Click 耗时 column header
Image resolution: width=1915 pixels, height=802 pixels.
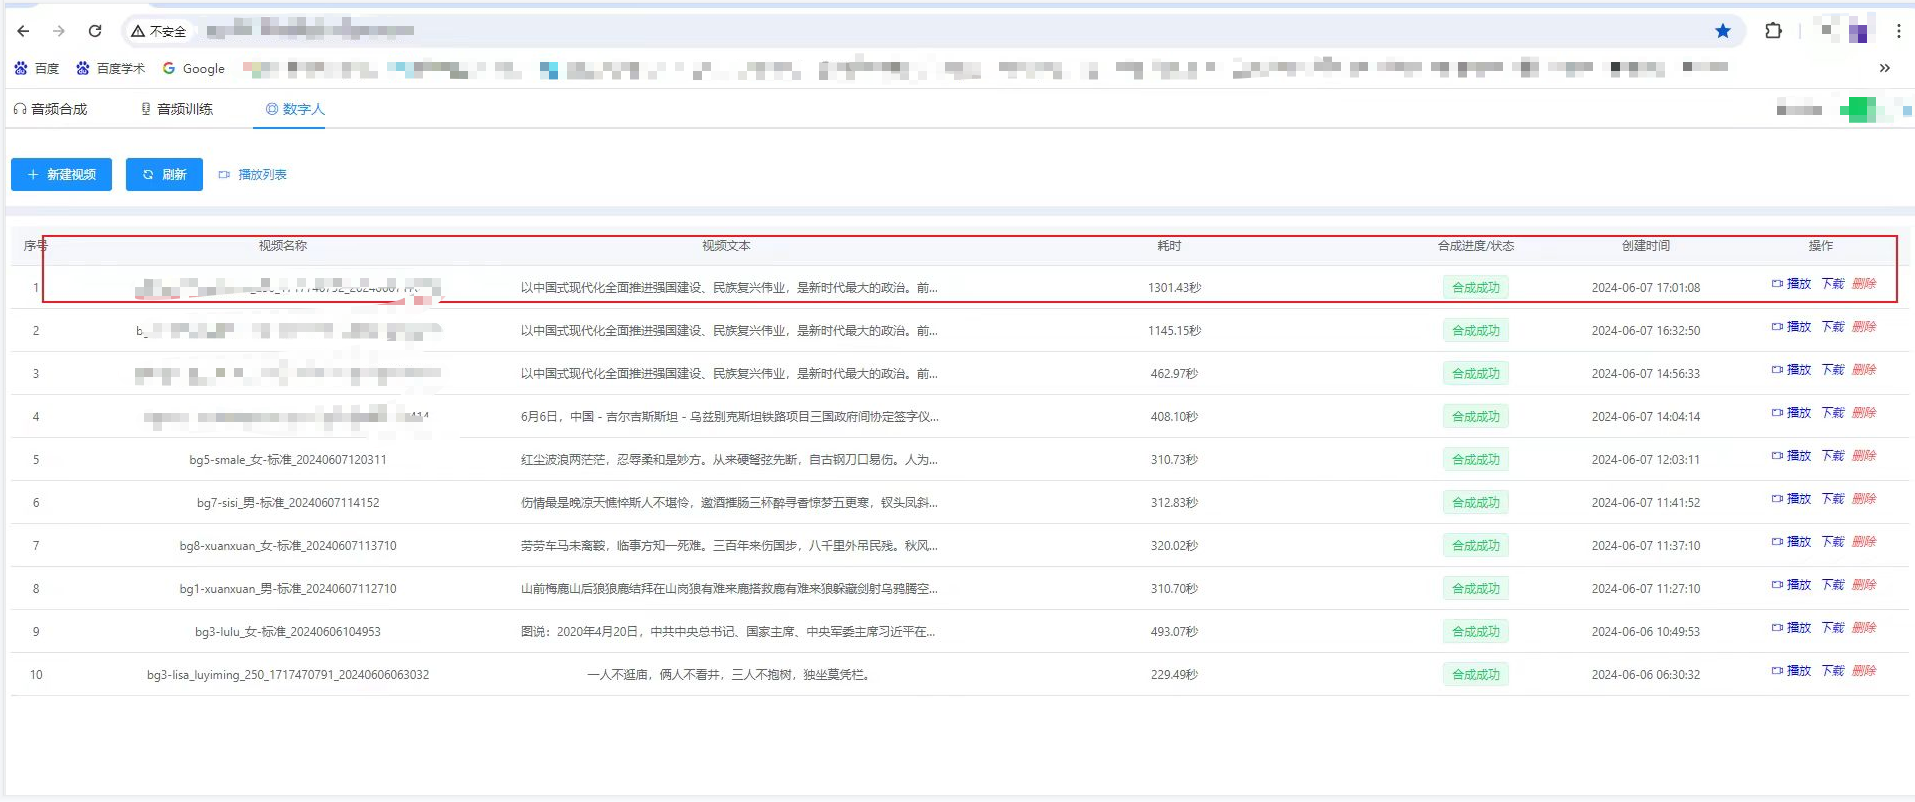point(1169,246)
